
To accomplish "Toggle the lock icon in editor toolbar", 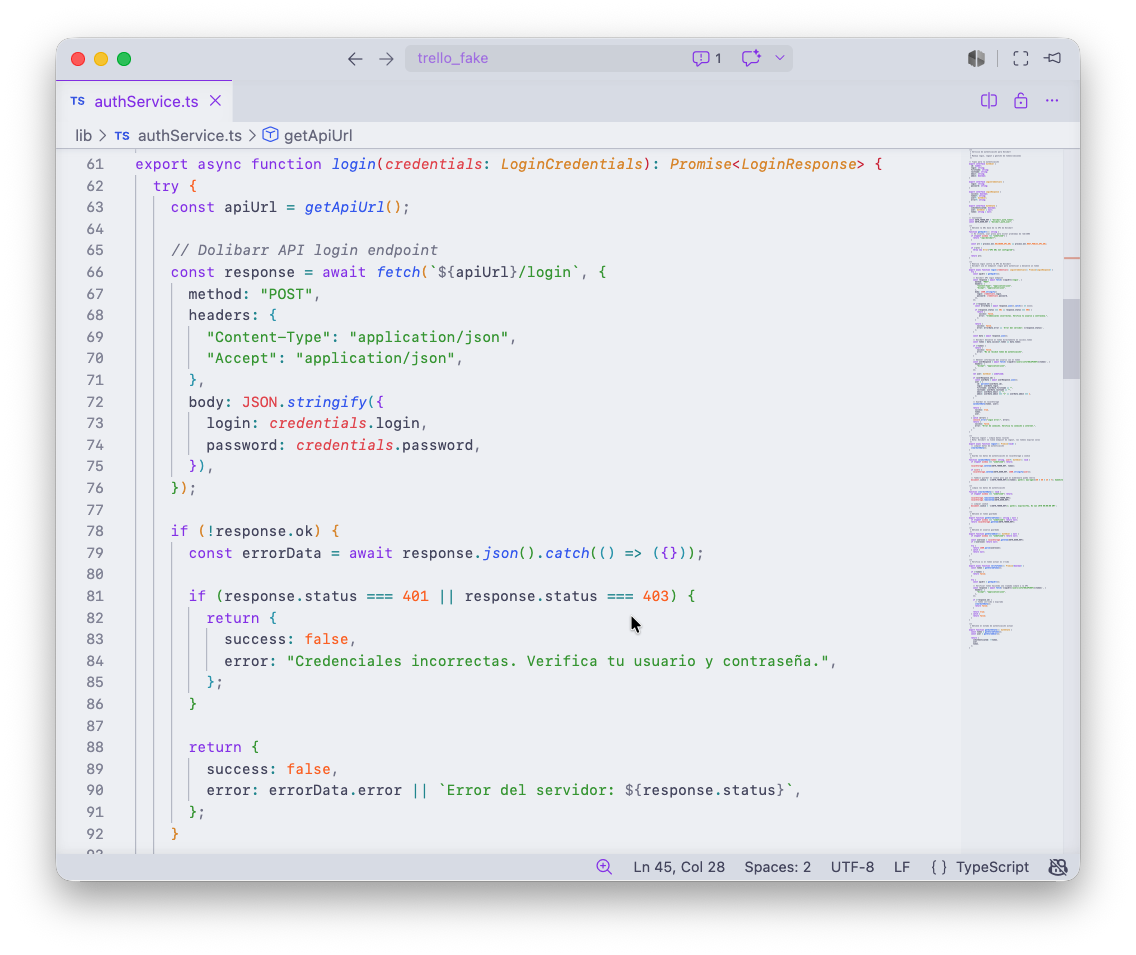I will pos(1020,101).
